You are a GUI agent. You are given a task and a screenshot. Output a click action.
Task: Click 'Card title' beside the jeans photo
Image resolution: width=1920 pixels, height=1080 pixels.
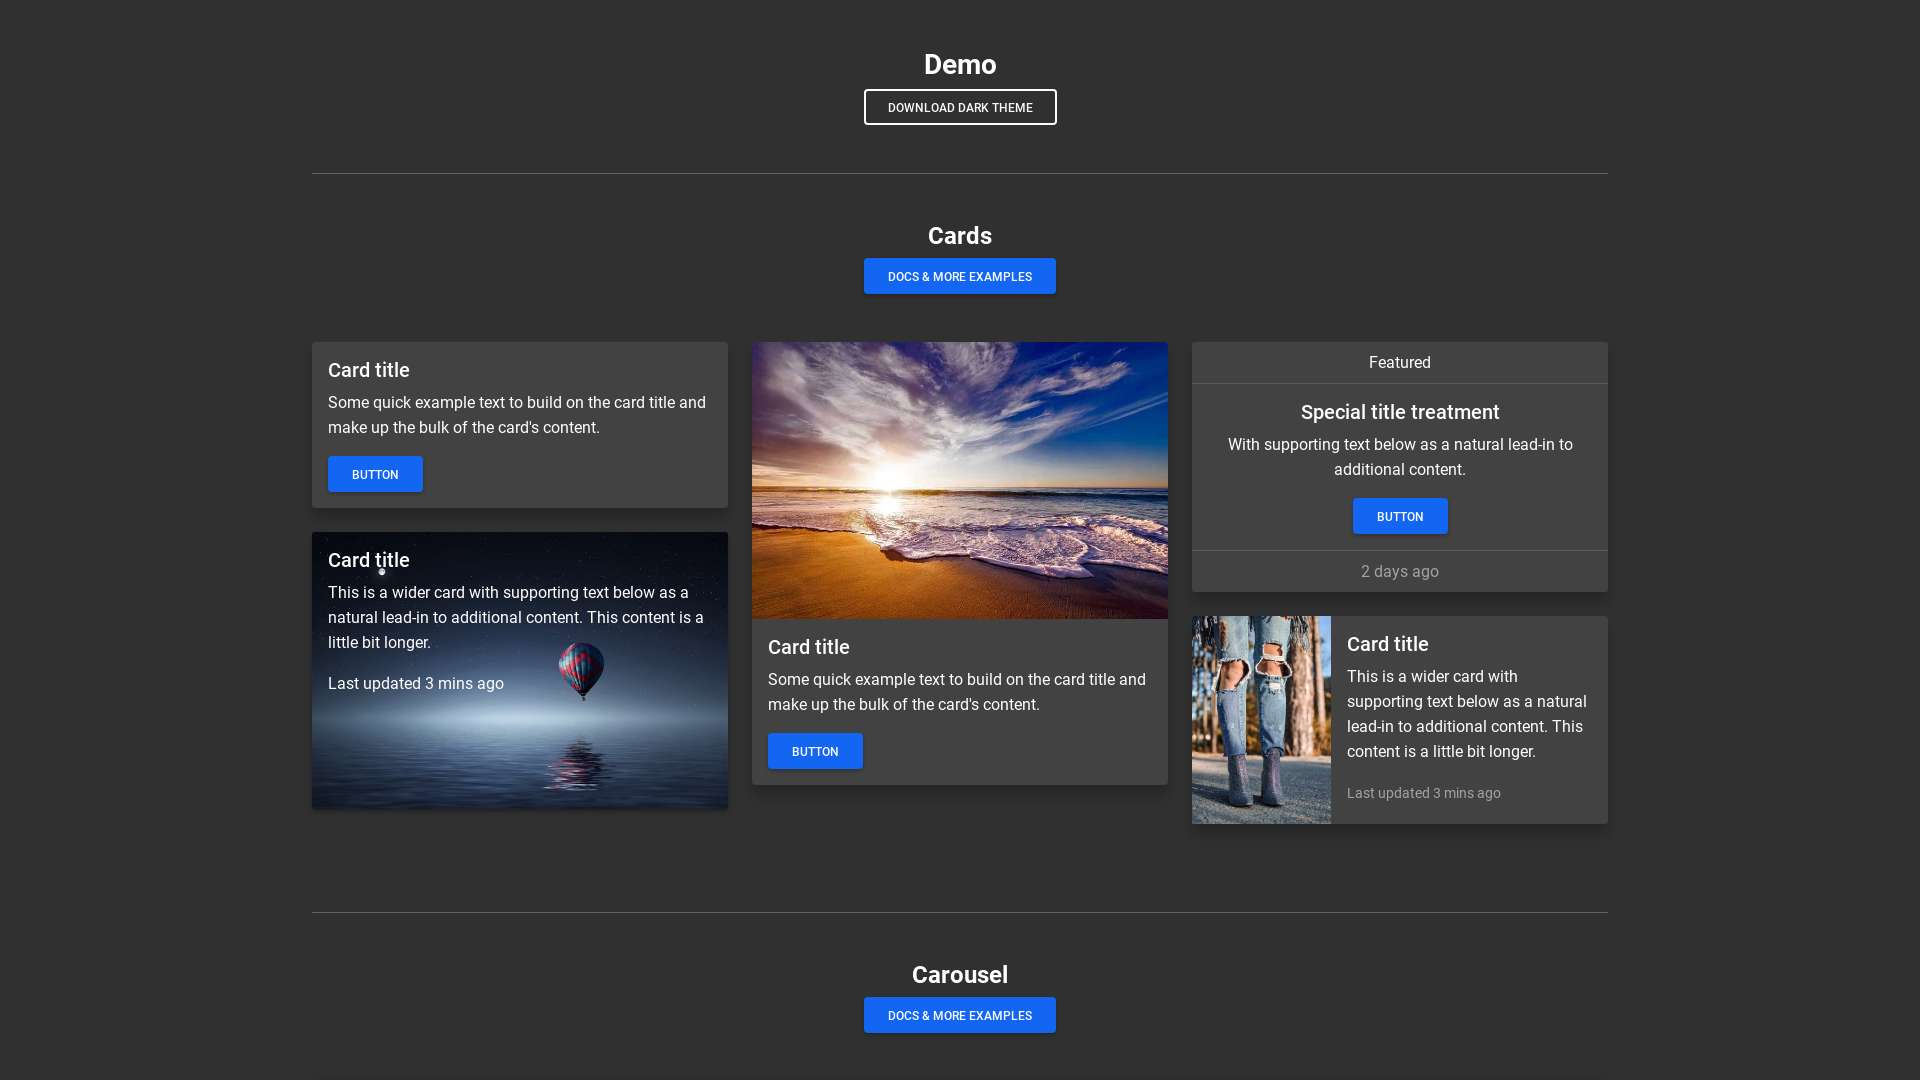1387,644
